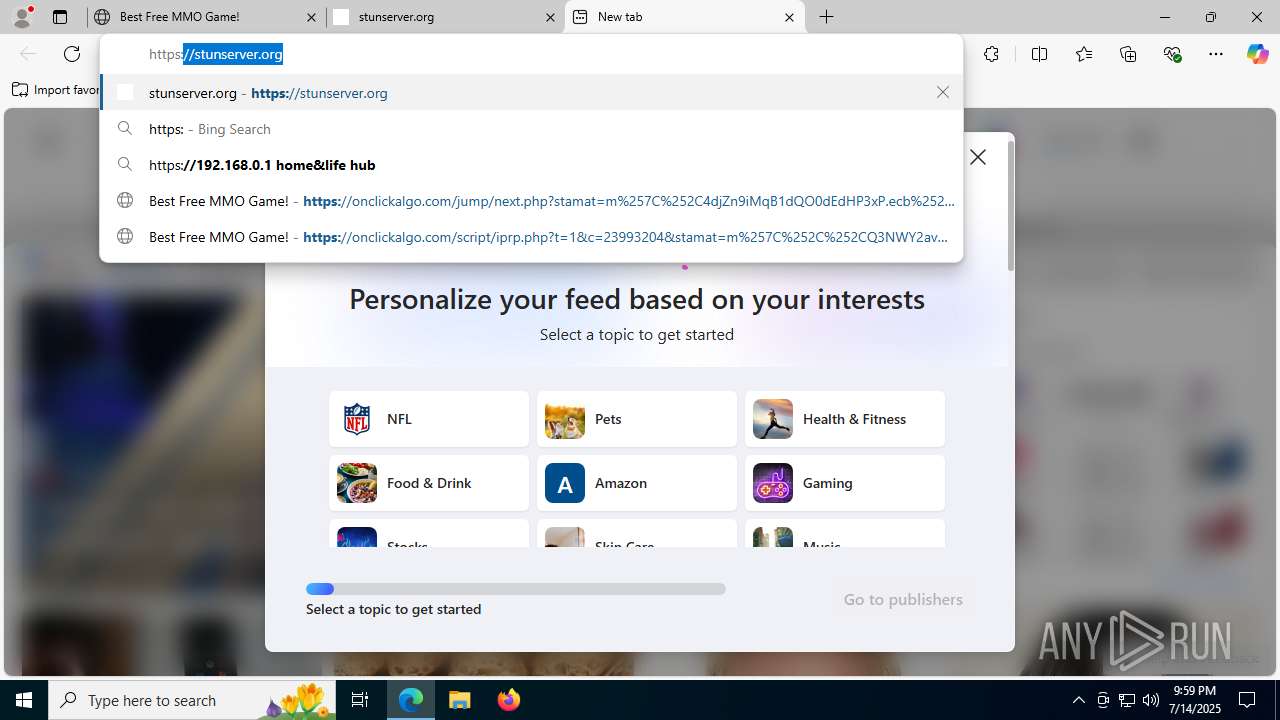
Task: Close the stunserver.org tab
Action: 550,17
